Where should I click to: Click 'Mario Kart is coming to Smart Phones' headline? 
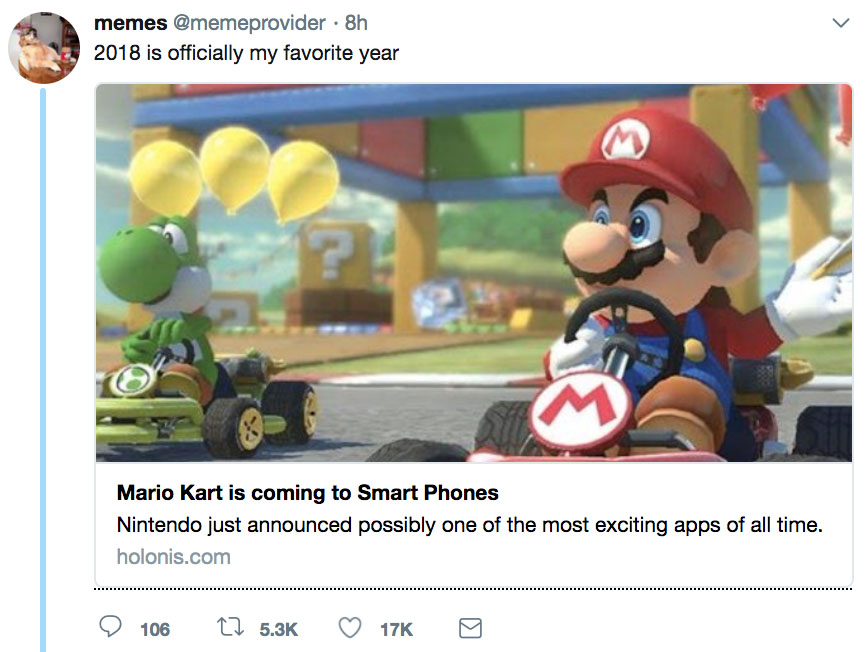[x=307, y=493]
